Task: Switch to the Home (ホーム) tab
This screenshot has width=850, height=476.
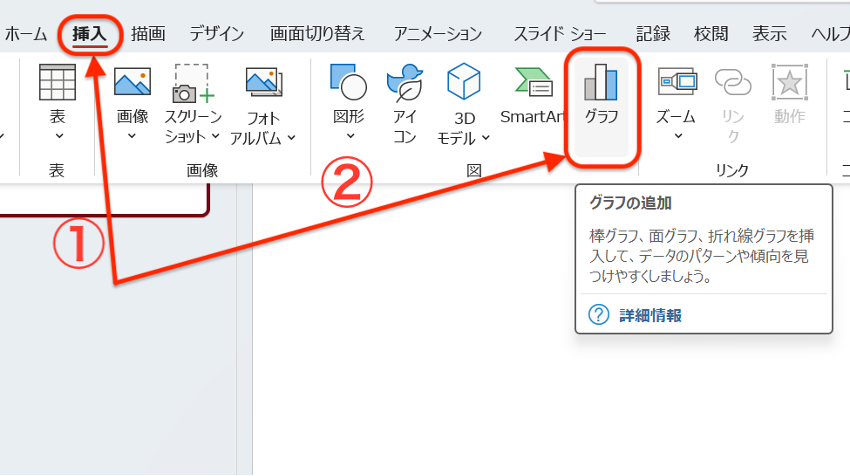Action: click(x=25, y=34)
